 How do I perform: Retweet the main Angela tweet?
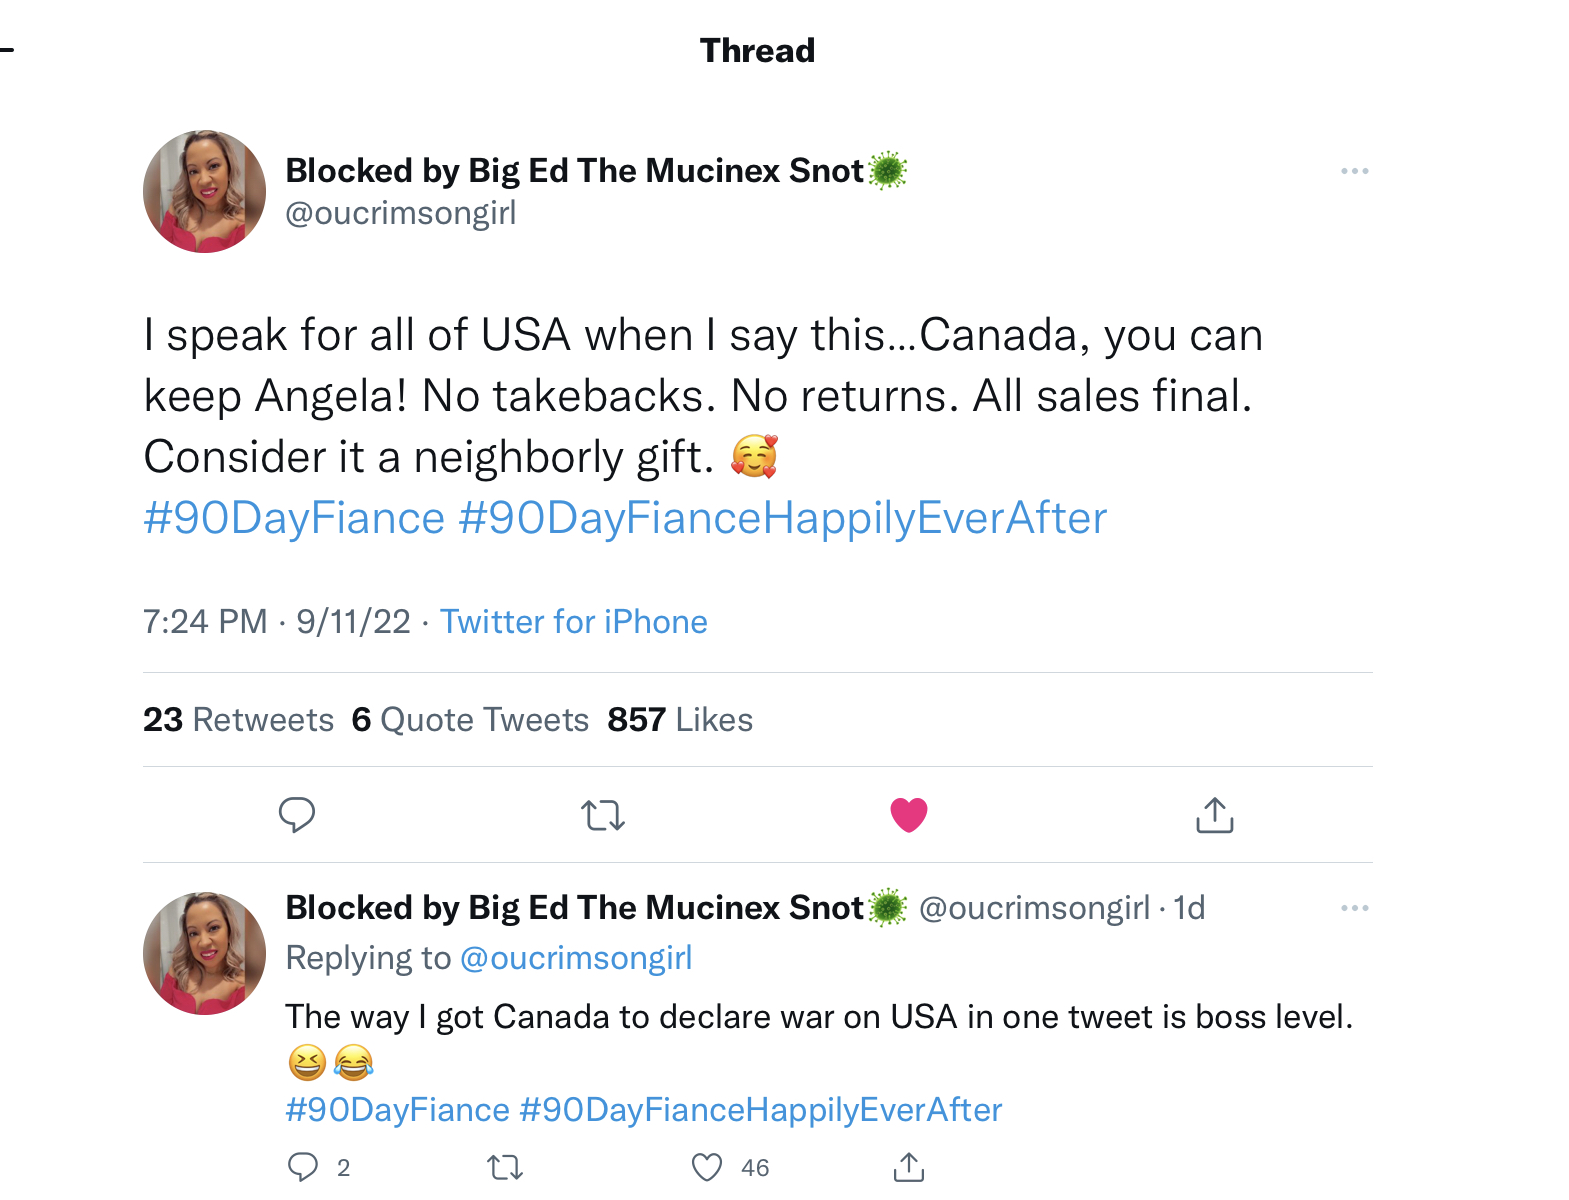pos(603,816)
